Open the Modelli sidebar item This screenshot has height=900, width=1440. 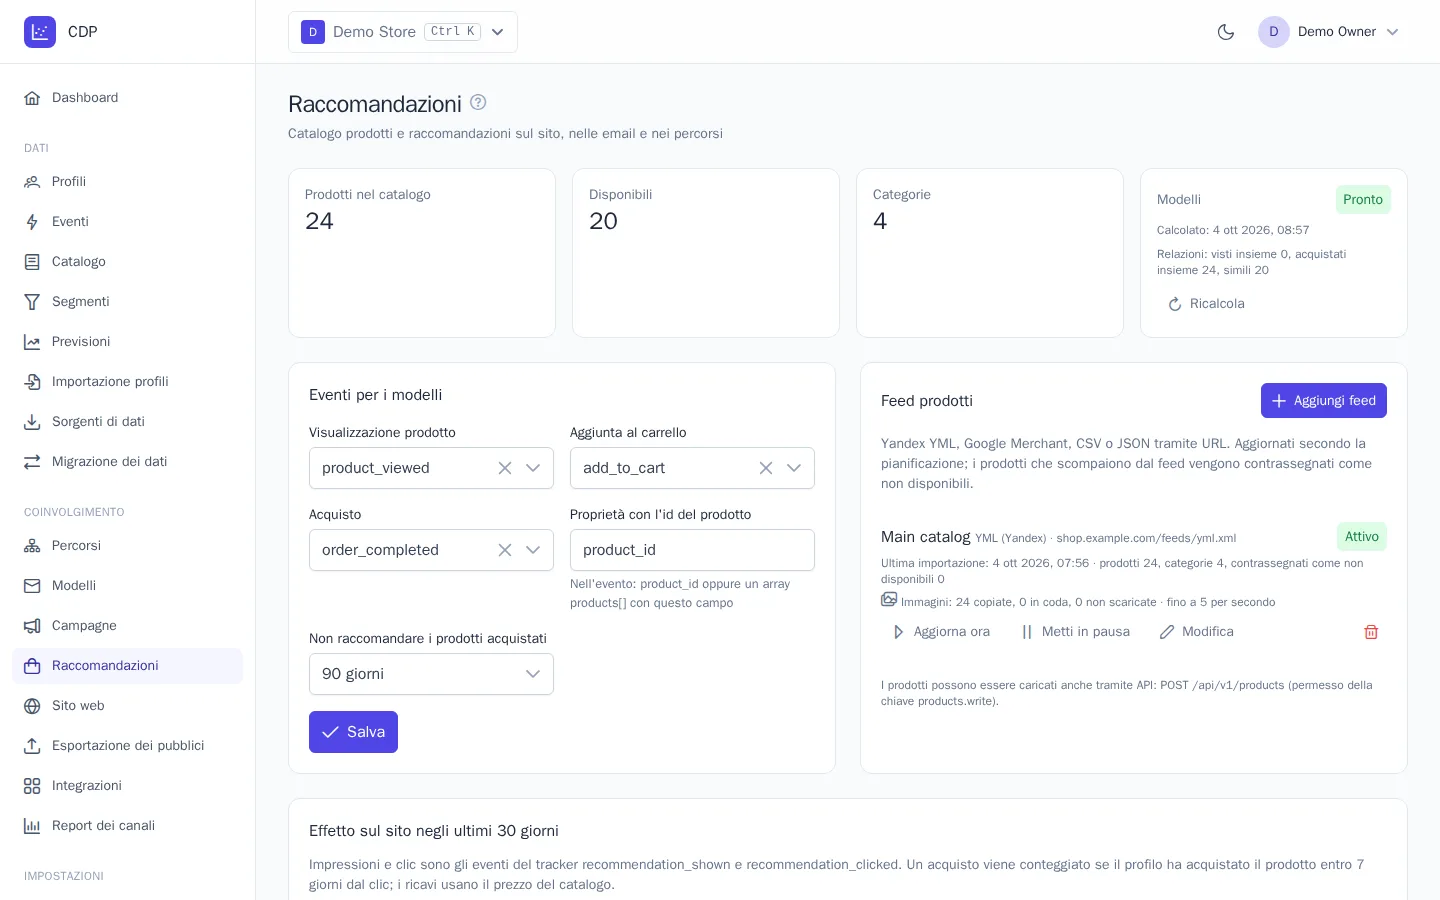(x=127, y=586)
